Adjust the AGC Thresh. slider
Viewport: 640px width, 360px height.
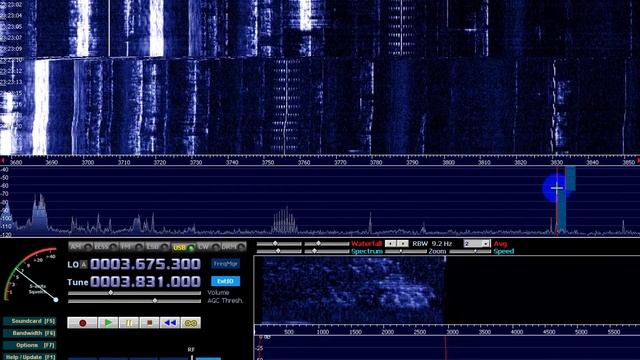[134, 301]
